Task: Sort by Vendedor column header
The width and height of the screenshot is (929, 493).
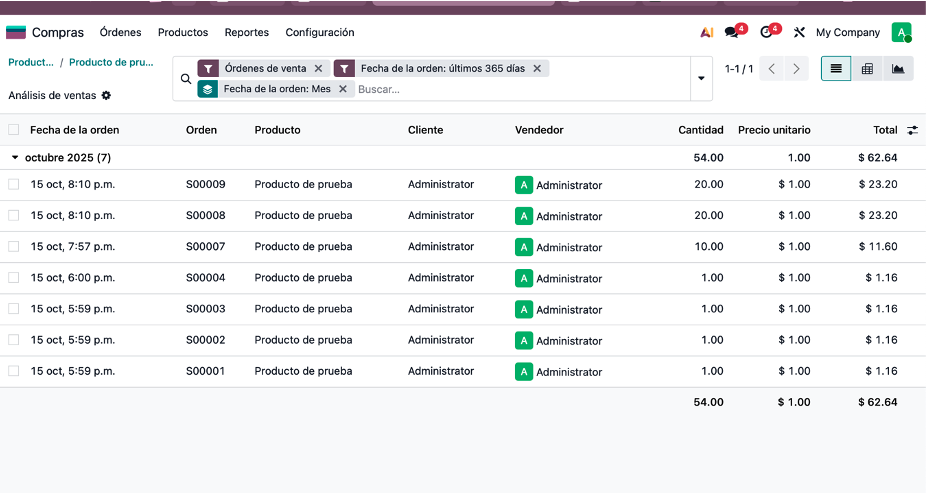Action: pyautogui.click(x=539, y=130)
